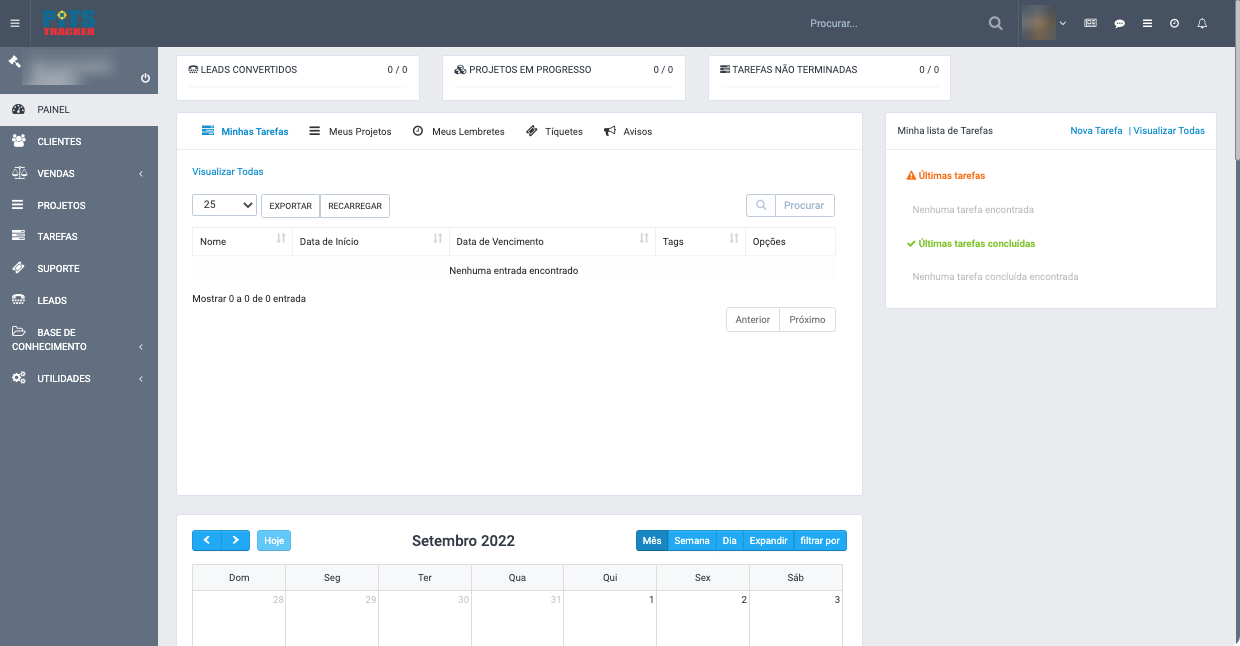Click the tasks table Procurar search field
This screenshot has height=646, width=1240.
804,205
